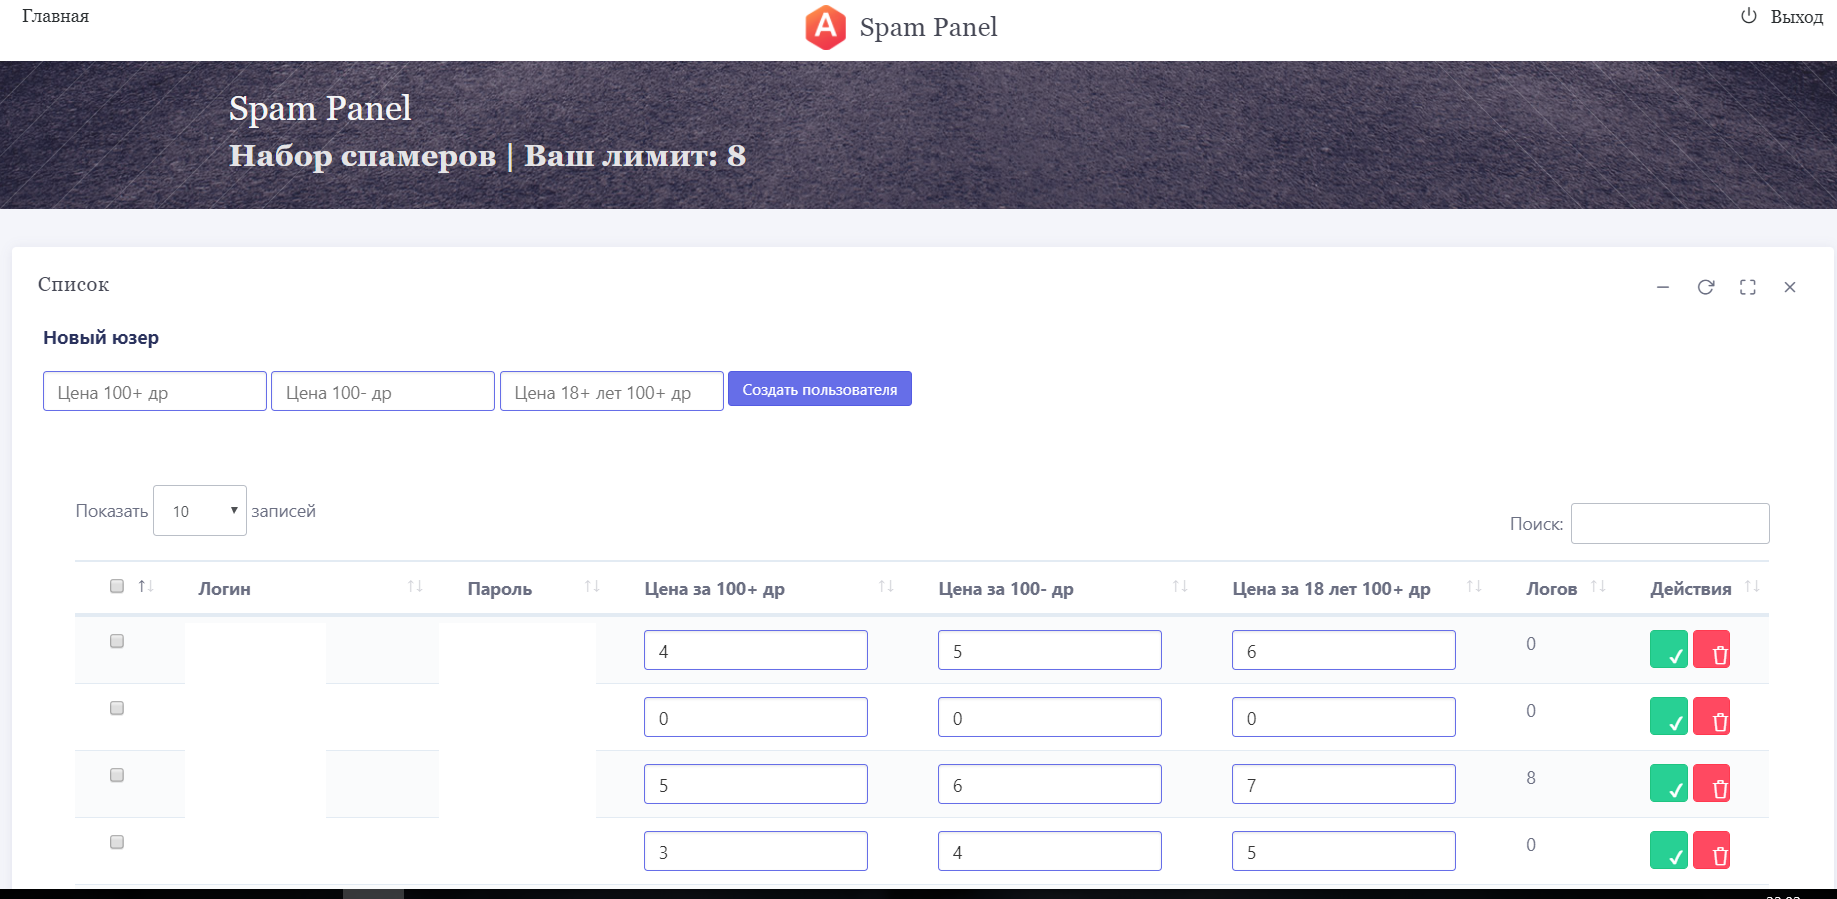
Task: Sort by Цена за 18 лет 100+ др arrows
Action: (1474, 586)
